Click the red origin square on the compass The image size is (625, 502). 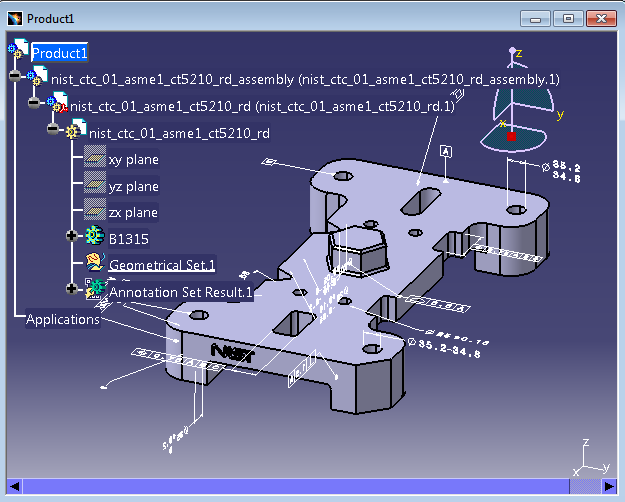point(511,137)
